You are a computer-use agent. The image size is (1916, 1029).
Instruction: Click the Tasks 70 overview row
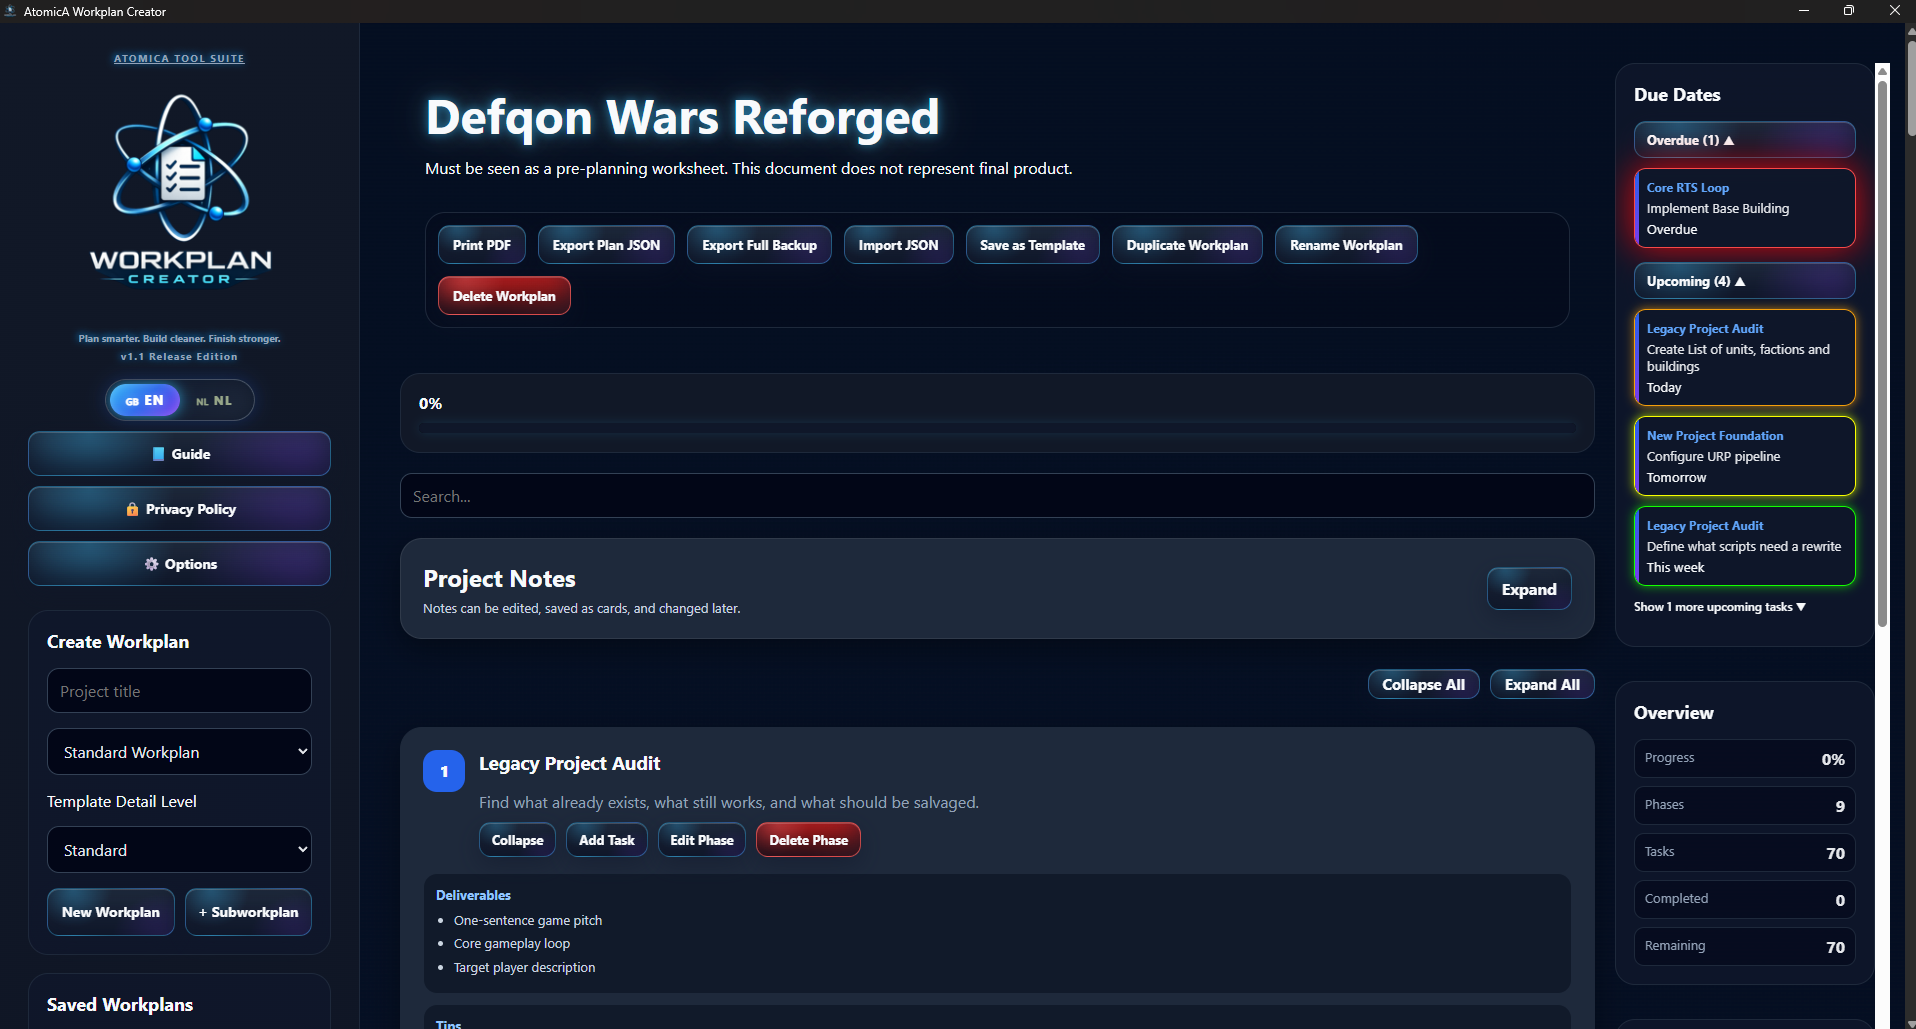coord(1744,852)
